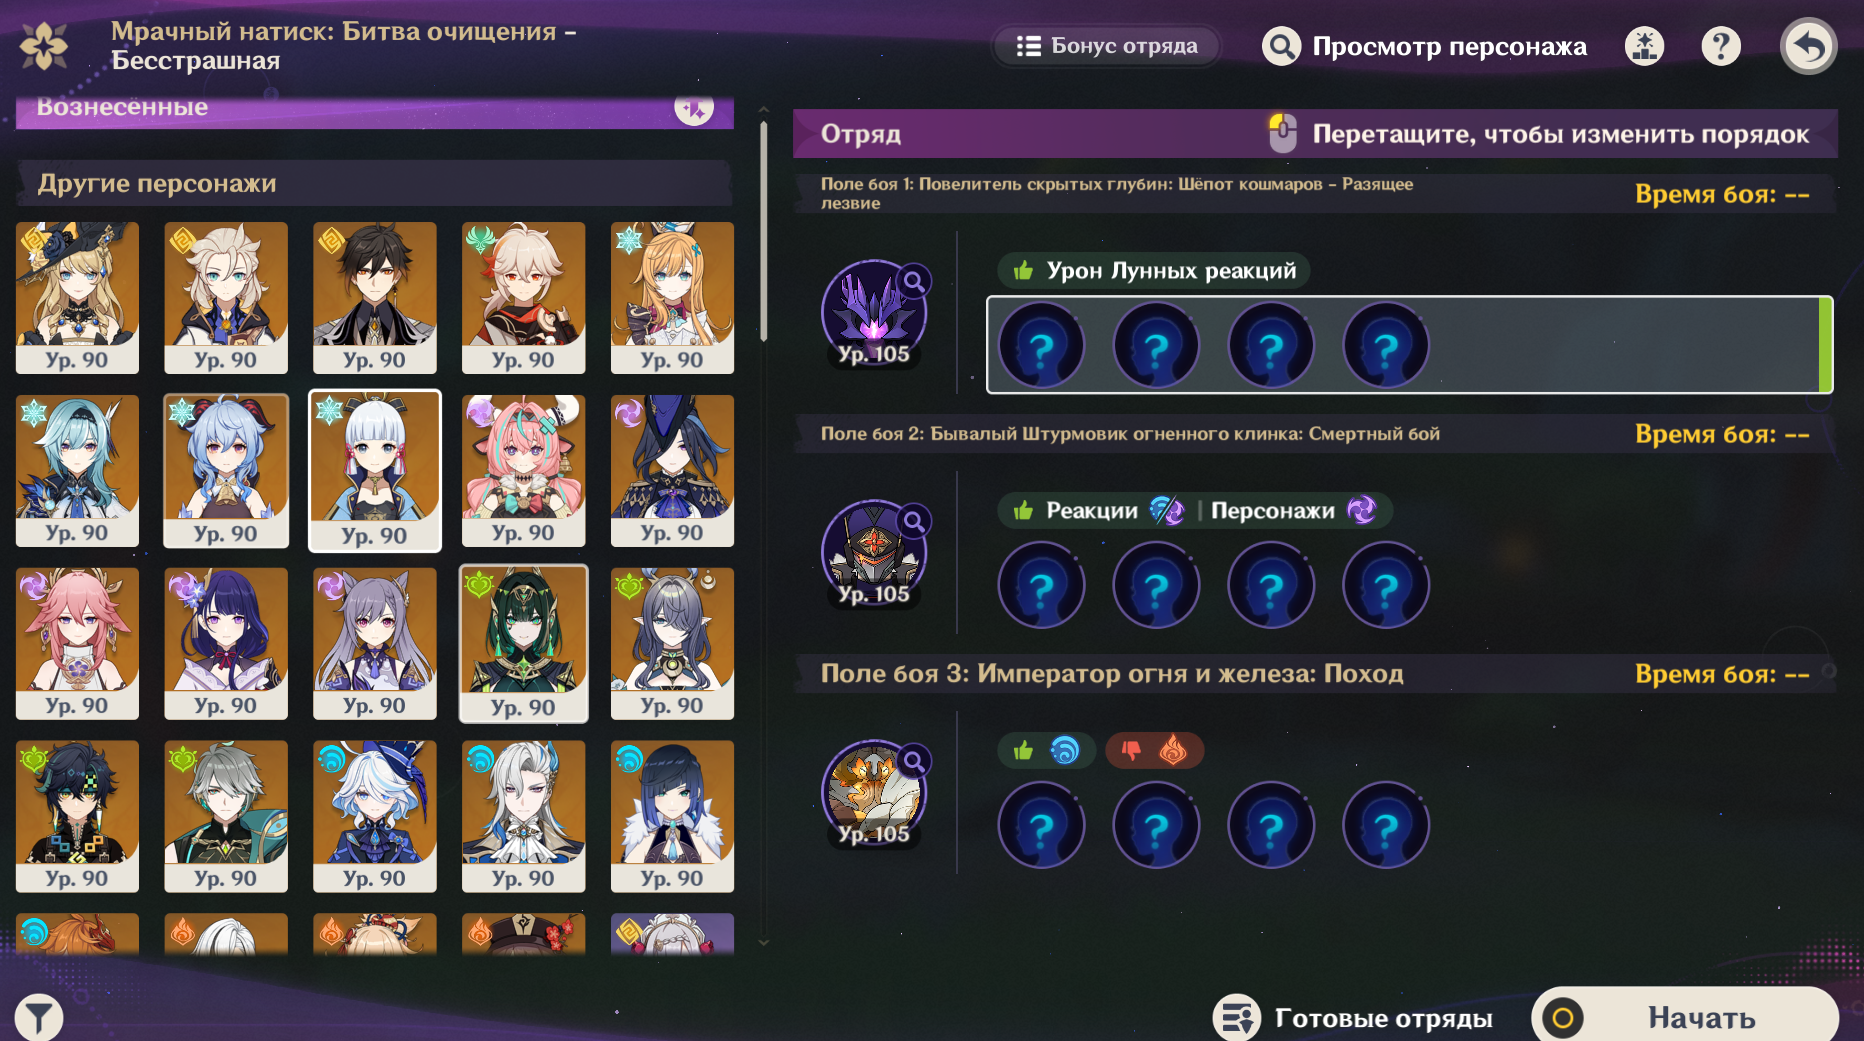Click scroll-up arrow of character list
The height and width of the screenshot is (1041, 1864).
click(x=764, y=109)
